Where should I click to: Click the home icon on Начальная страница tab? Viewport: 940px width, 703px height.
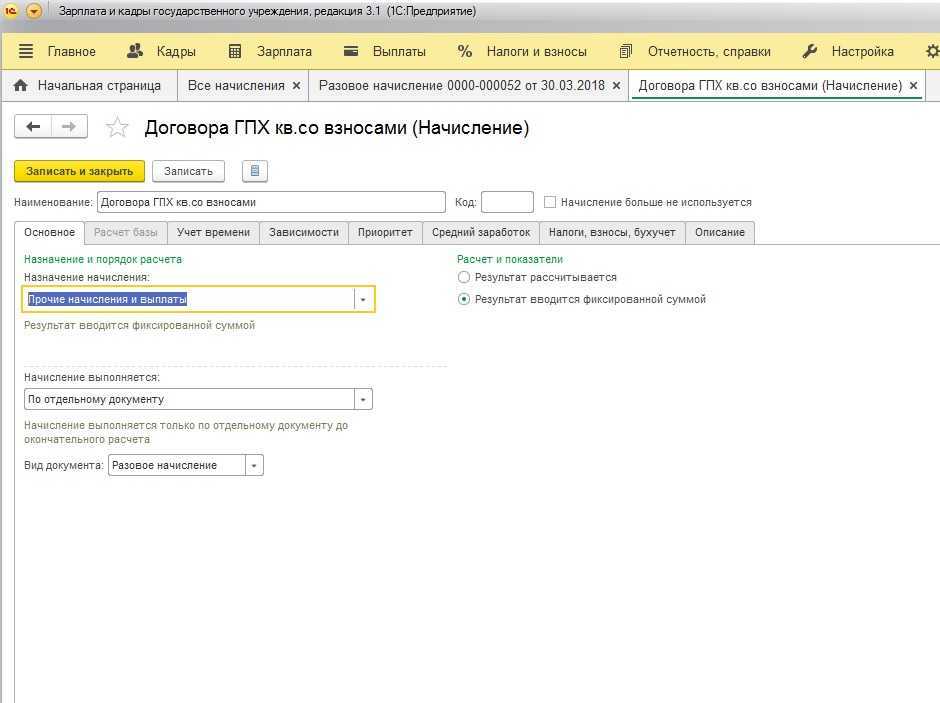20,86
